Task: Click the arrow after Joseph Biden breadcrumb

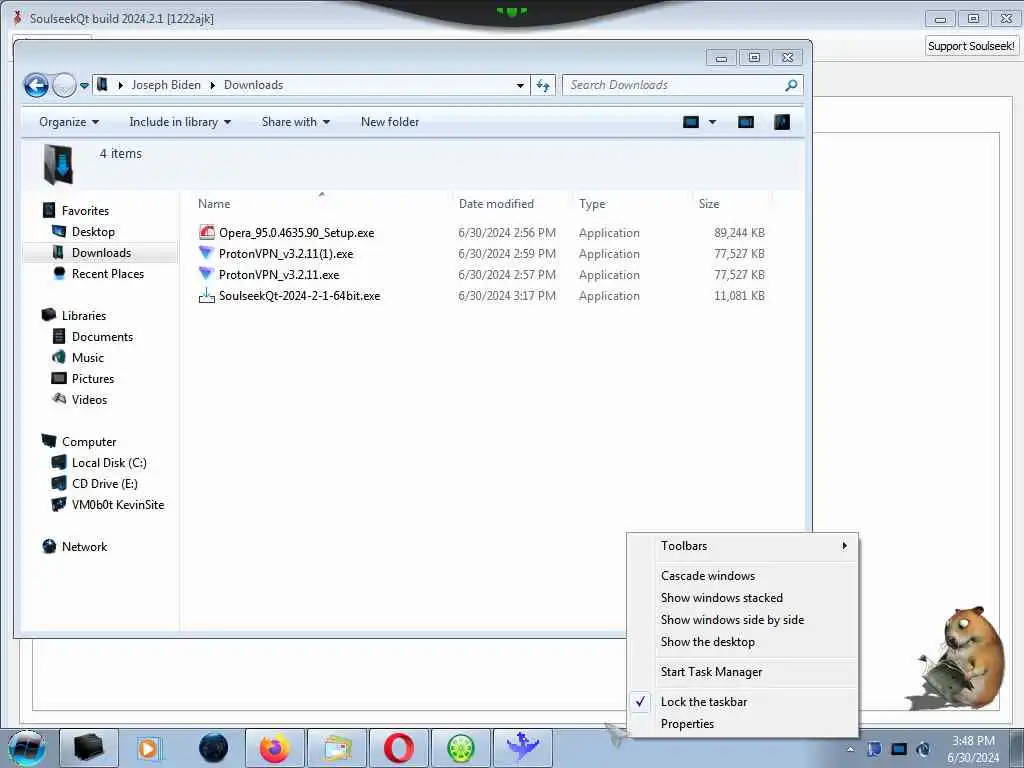Action: point(212,86)
